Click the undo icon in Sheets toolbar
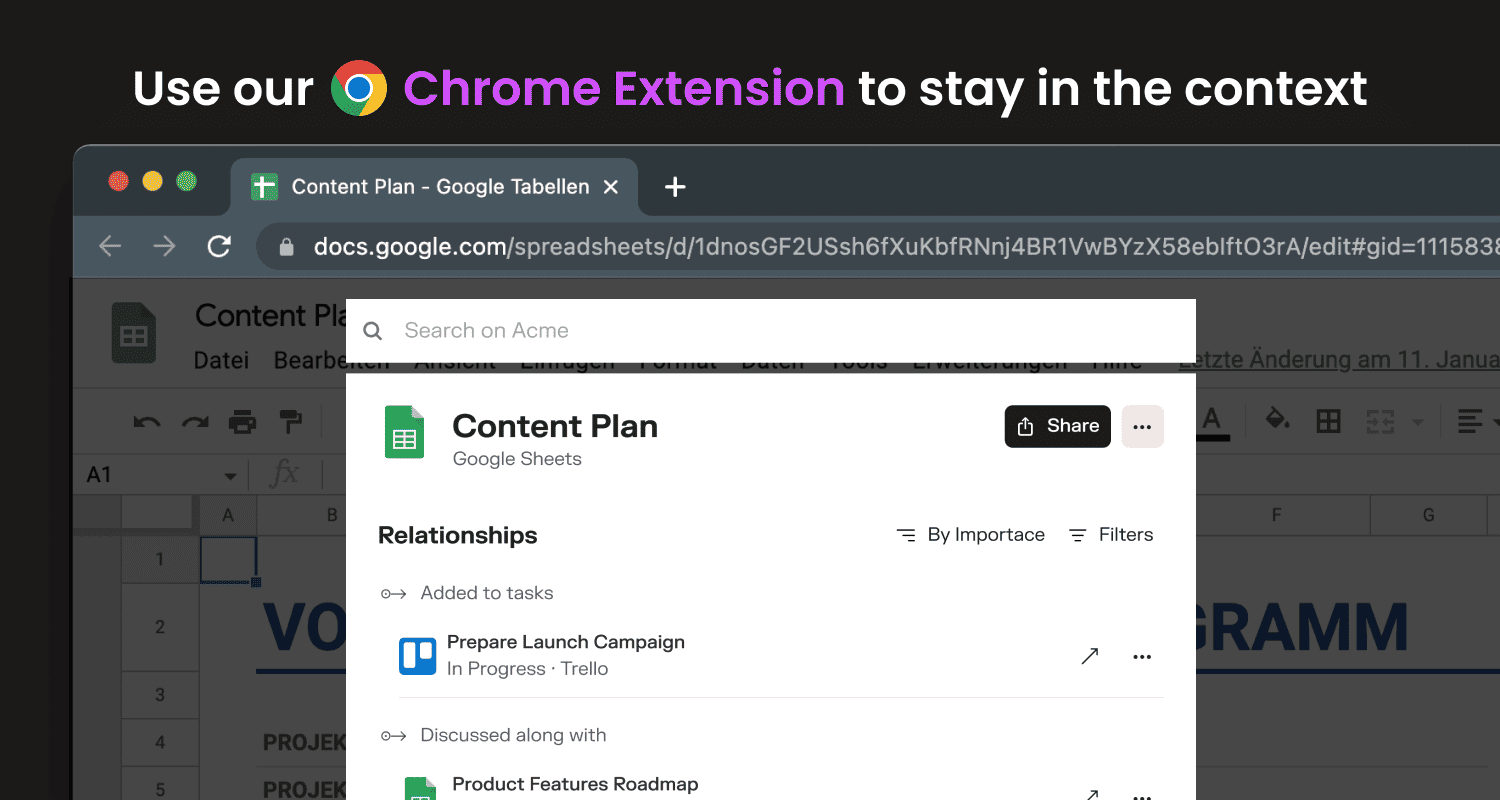The height and width of the screenshot is (800, 1500). [x=147, y=422]
